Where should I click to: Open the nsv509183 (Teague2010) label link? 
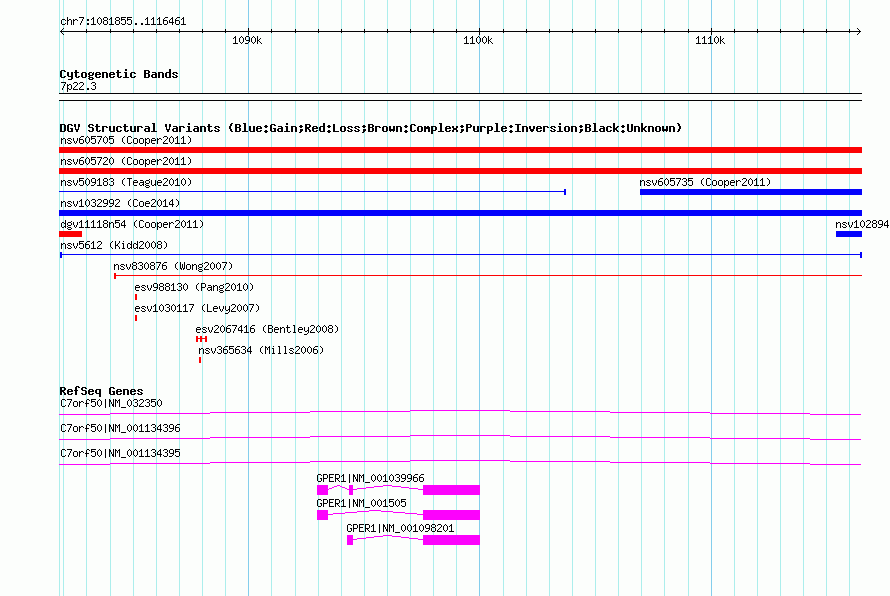[126, 182]
